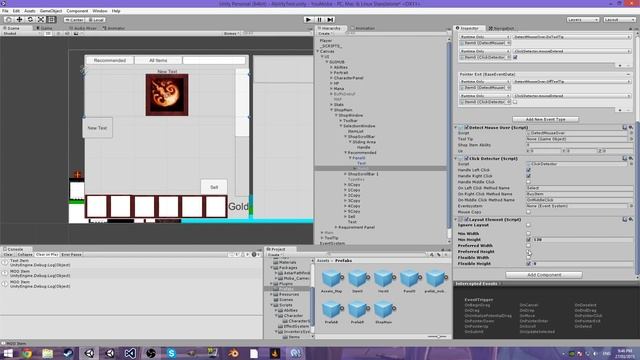Open the Layers dropdown
Image resolution: width=640 pixels, height=360 pixels.
point(582,20)
